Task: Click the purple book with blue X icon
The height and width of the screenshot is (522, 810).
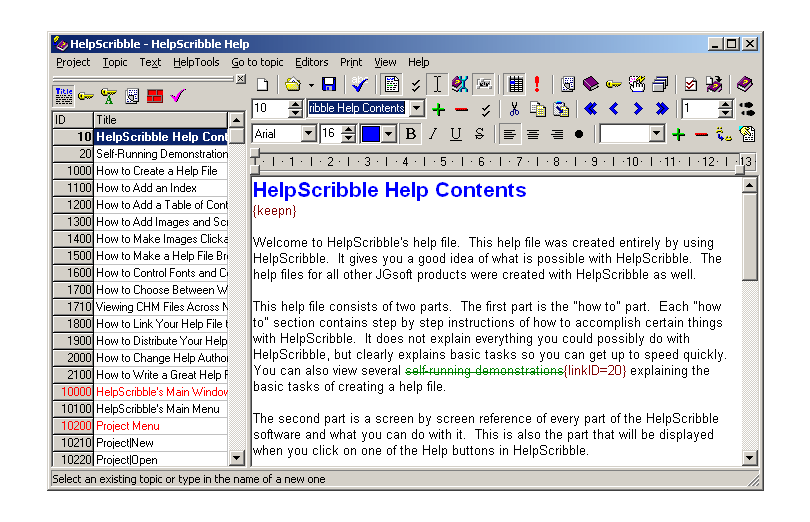Action: pyautogui.click(x=459, y=84)
